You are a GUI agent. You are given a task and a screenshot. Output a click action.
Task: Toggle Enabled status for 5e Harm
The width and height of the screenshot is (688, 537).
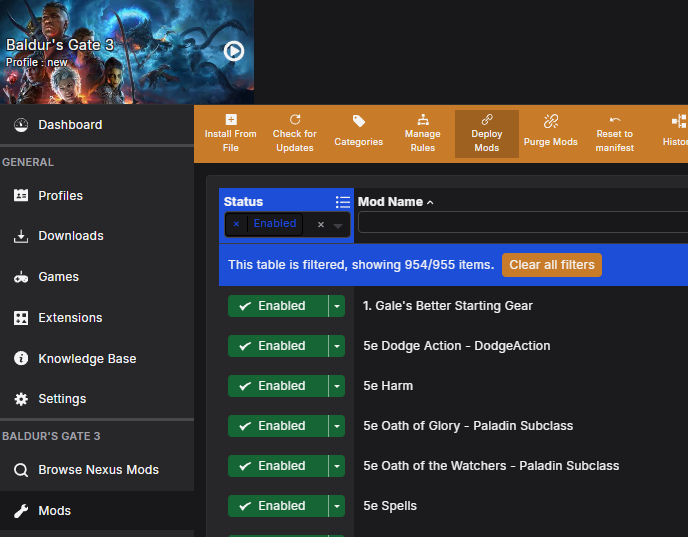point(277,386)
